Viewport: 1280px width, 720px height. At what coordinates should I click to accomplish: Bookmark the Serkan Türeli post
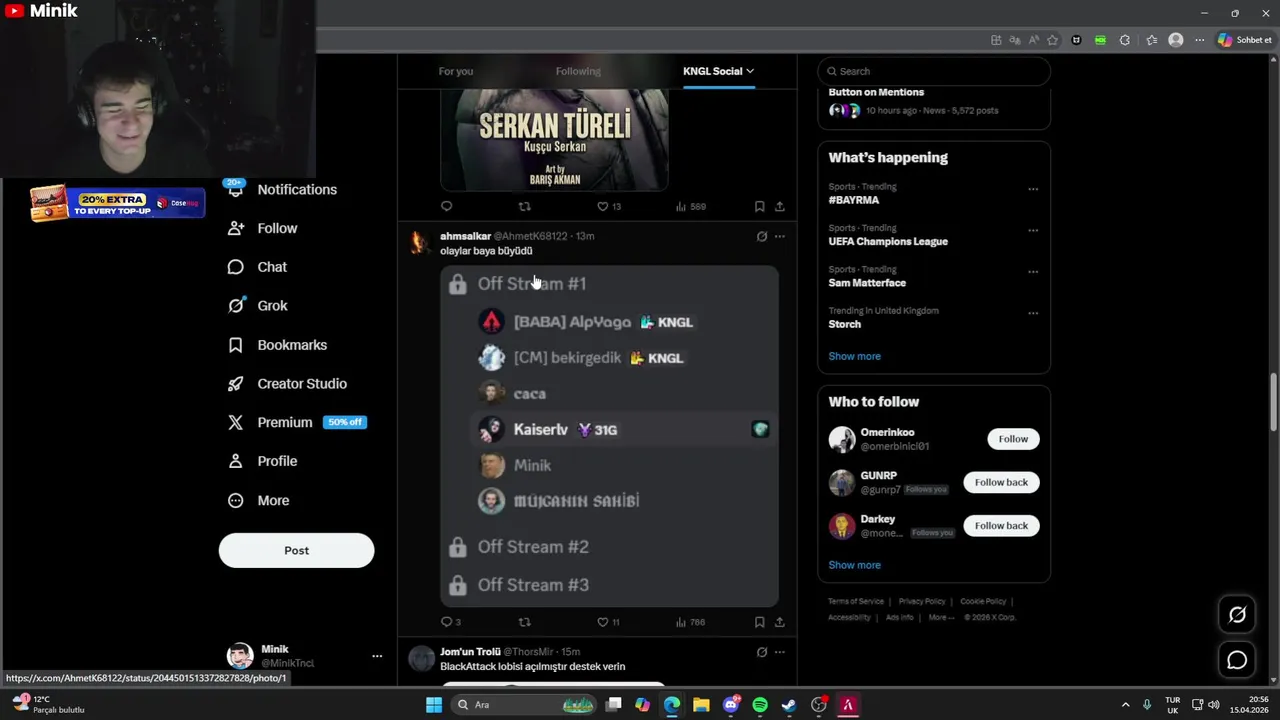point(759,206)
